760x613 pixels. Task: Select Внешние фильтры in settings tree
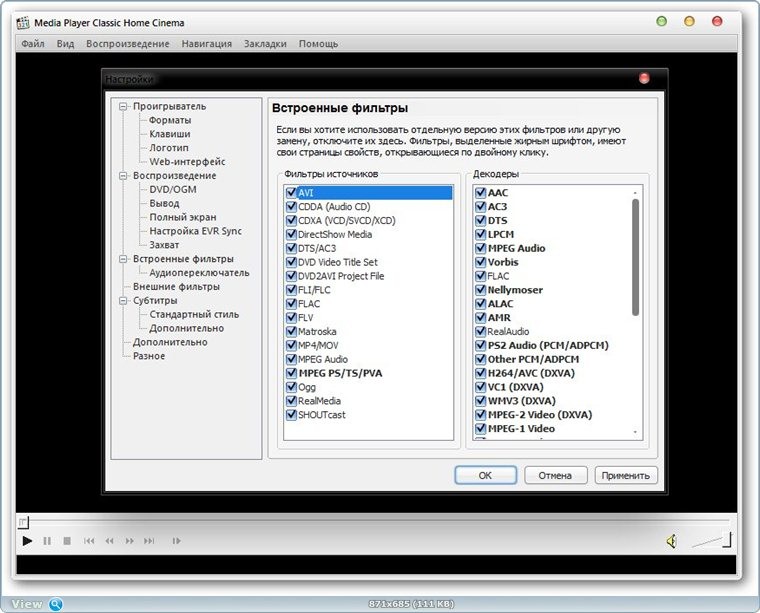coord(176,287)
